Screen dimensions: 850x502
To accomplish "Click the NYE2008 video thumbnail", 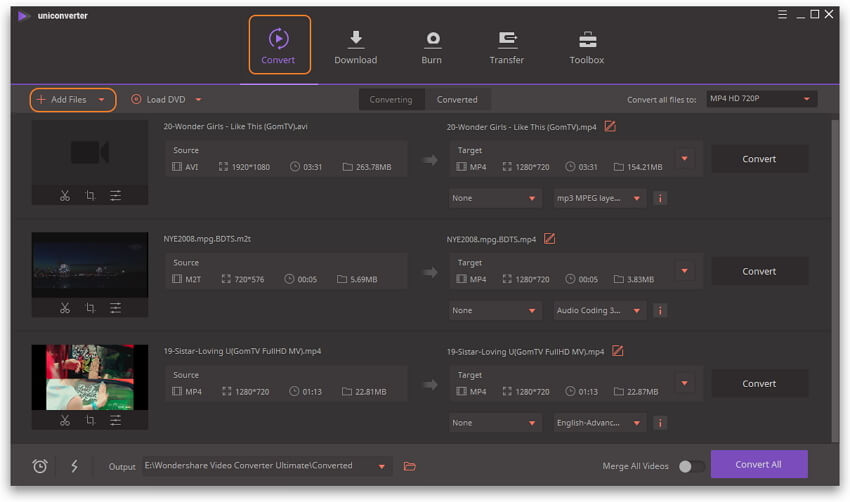I will (90, 265).
